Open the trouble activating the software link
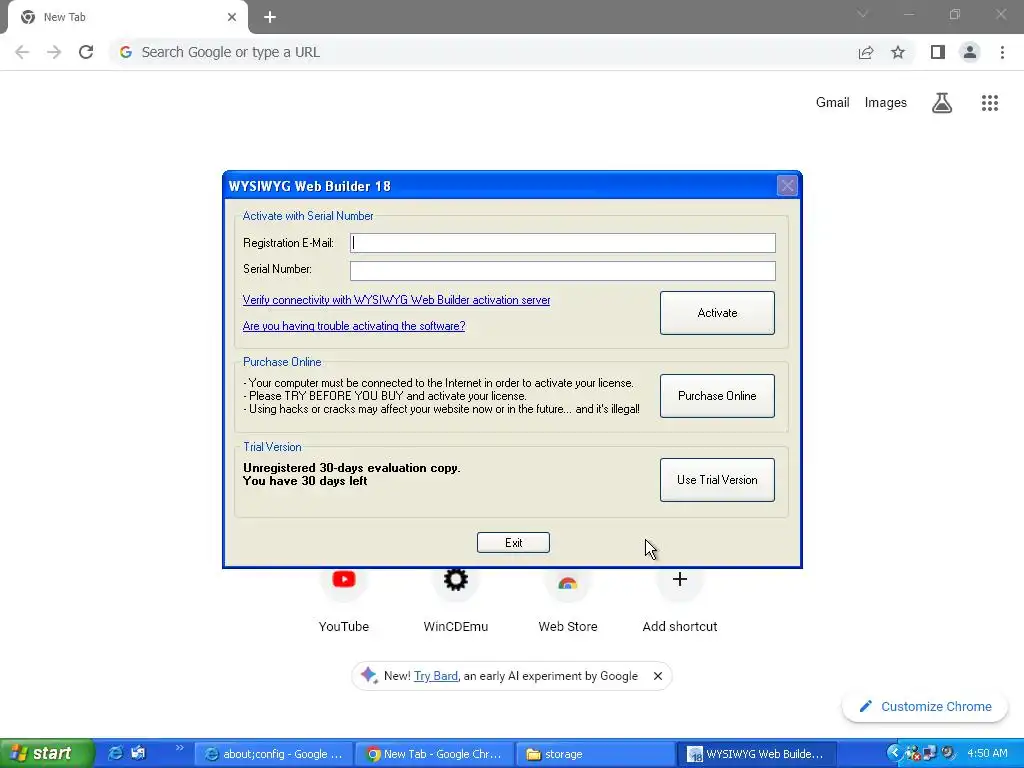This screenshot has height=768, width=1024. pos(354,326)
